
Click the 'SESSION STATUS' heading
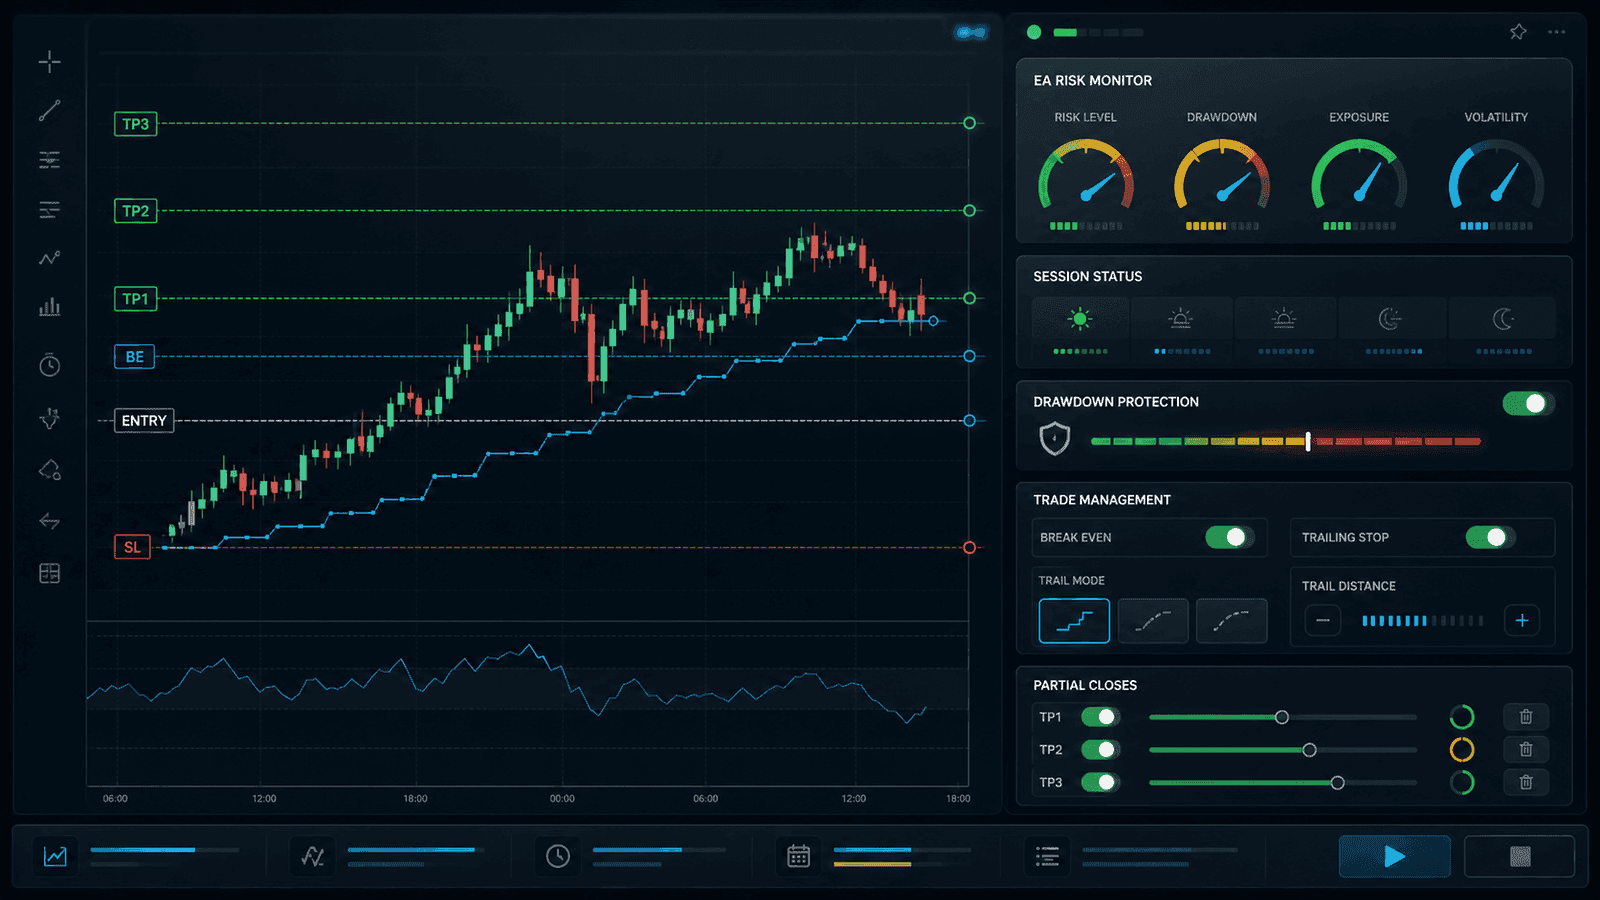[x=1087, y=276]
